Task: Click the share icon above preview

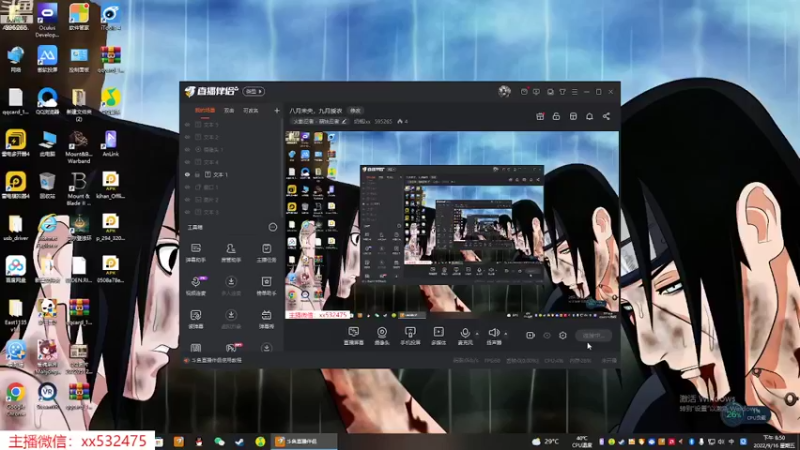Action: click(x=606, y=116)
